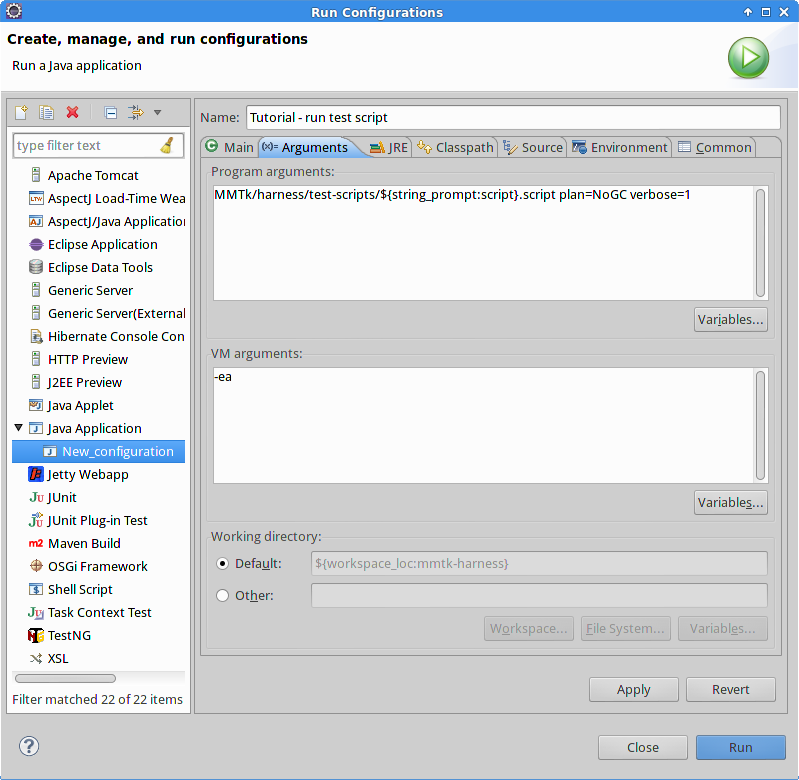The width and height of the screenshot is (799, 780).
Task: Switch to the JRE tab
Action: point(389,147)
